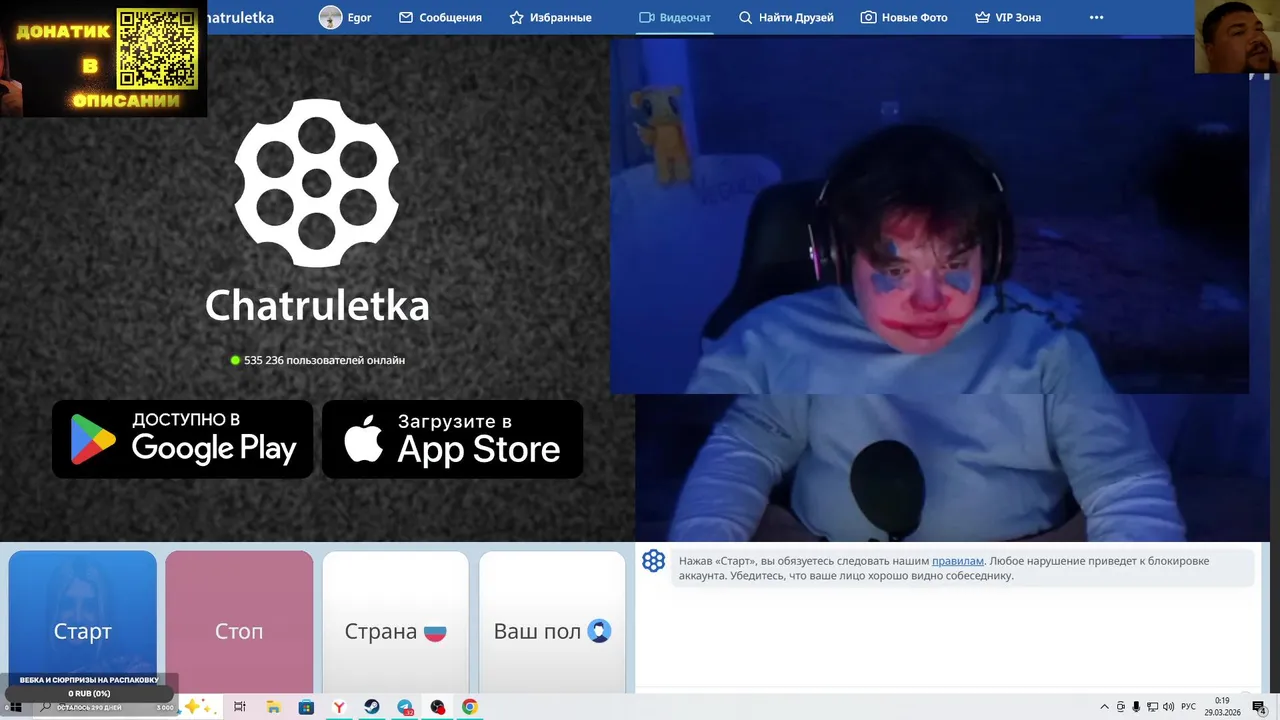1280x720 pixels.
Task: Open Yandex Browser from the taskbar
Action: tap(339, 707)
